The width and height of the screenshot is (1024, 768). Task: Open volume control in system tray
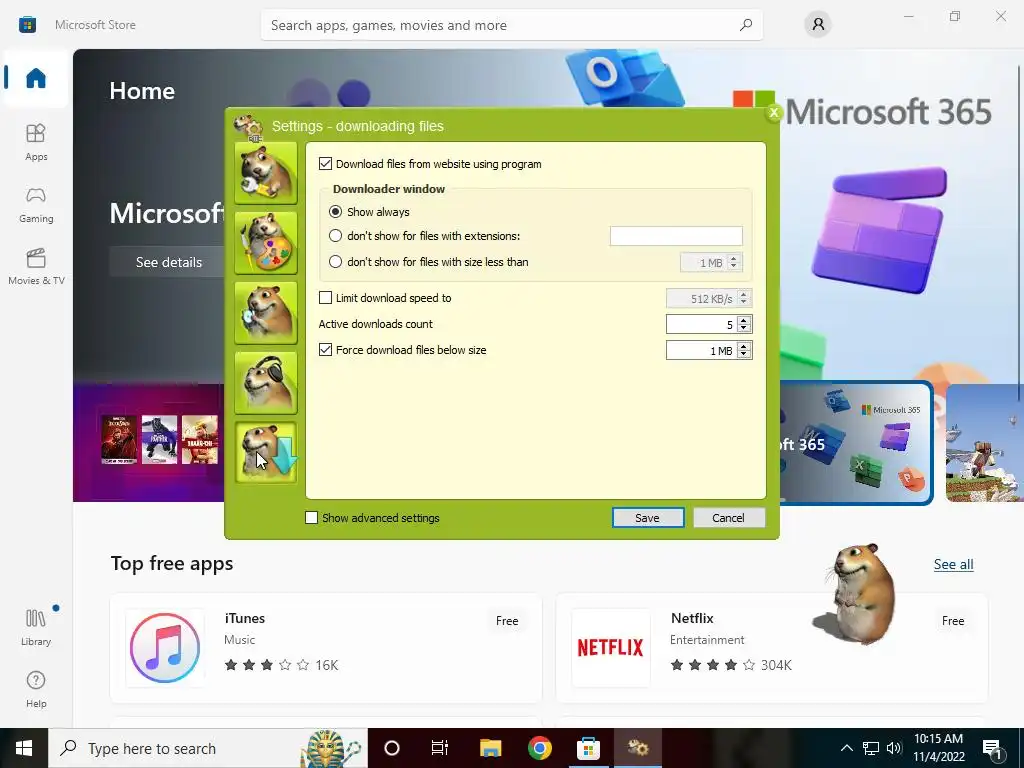[894, 748]
